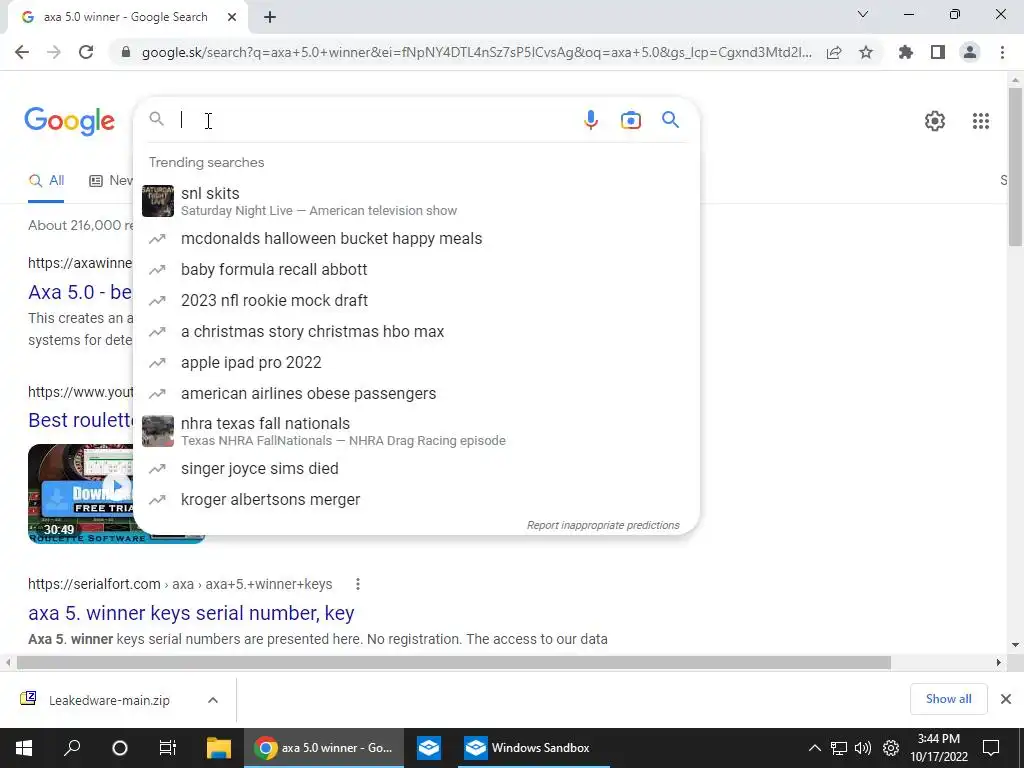This screenshot has height=768, width=1024.
Task: Open File Explorer from the taskbar
Action: click(219, 748)
